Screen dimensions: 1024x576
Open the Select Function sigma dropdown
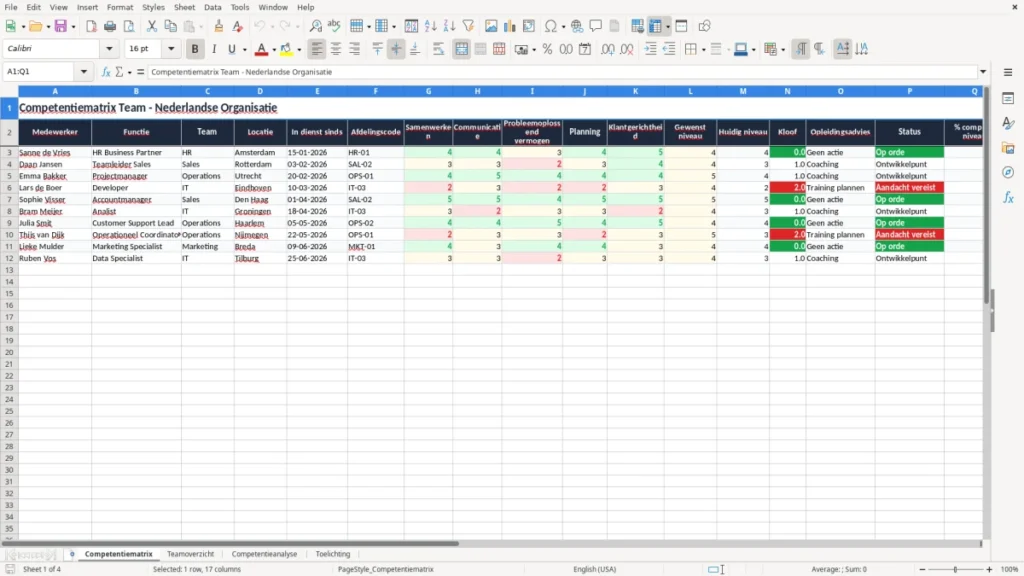click(129, 72)
